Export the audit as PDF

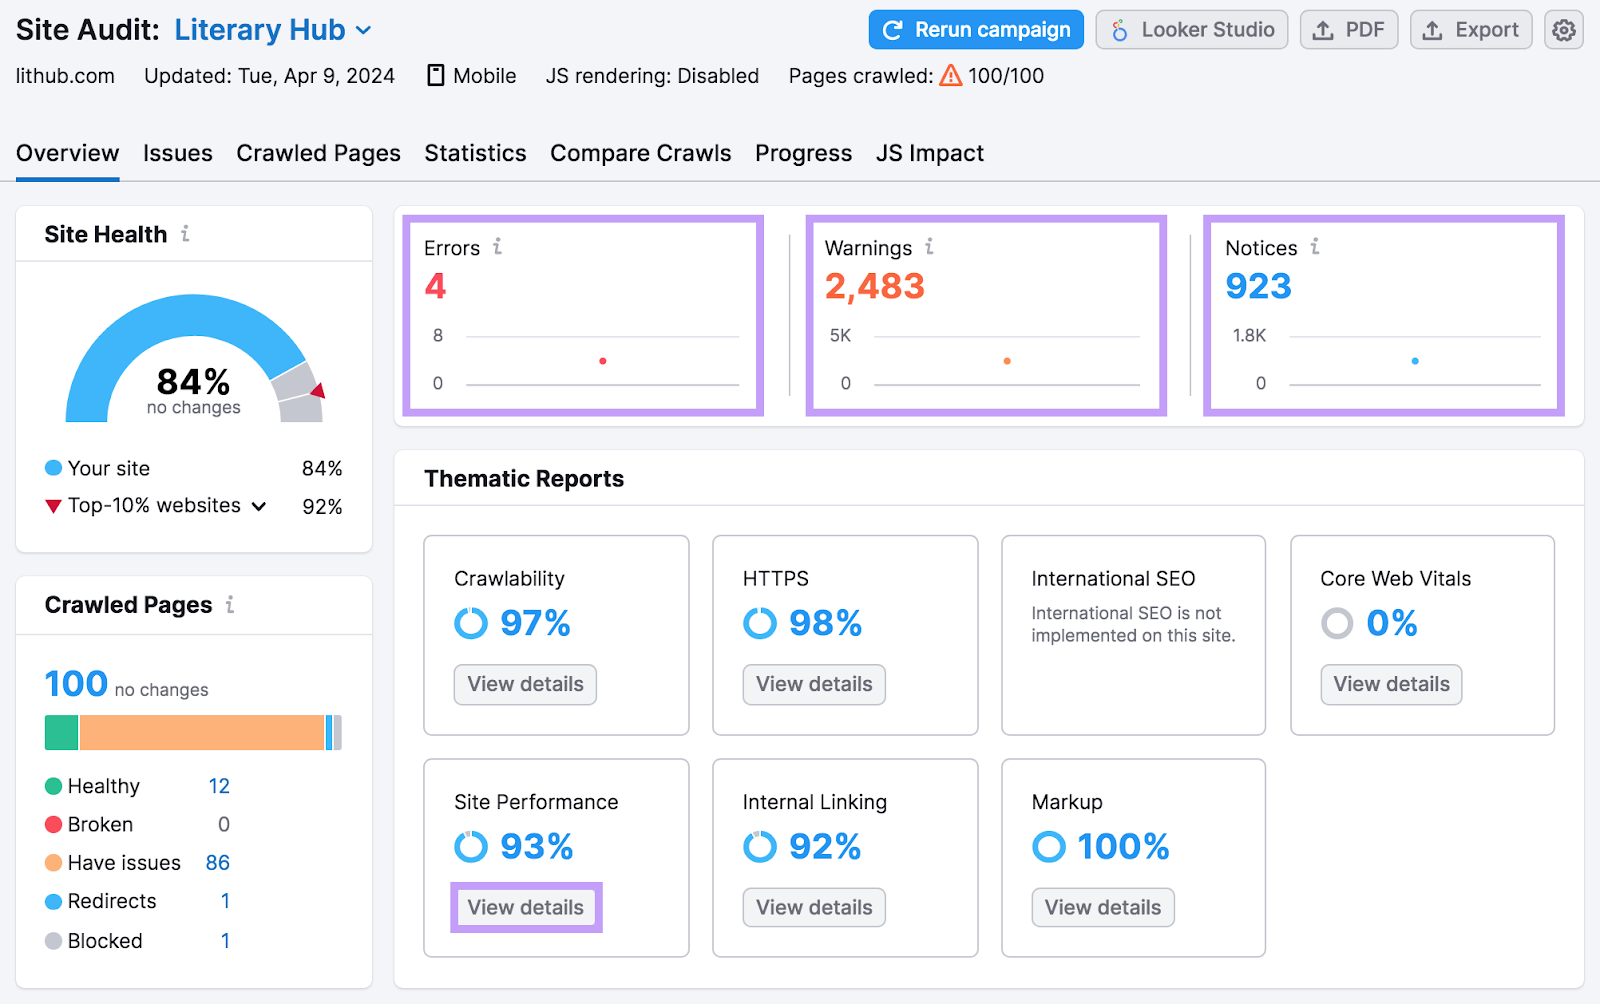(1348, 29)
